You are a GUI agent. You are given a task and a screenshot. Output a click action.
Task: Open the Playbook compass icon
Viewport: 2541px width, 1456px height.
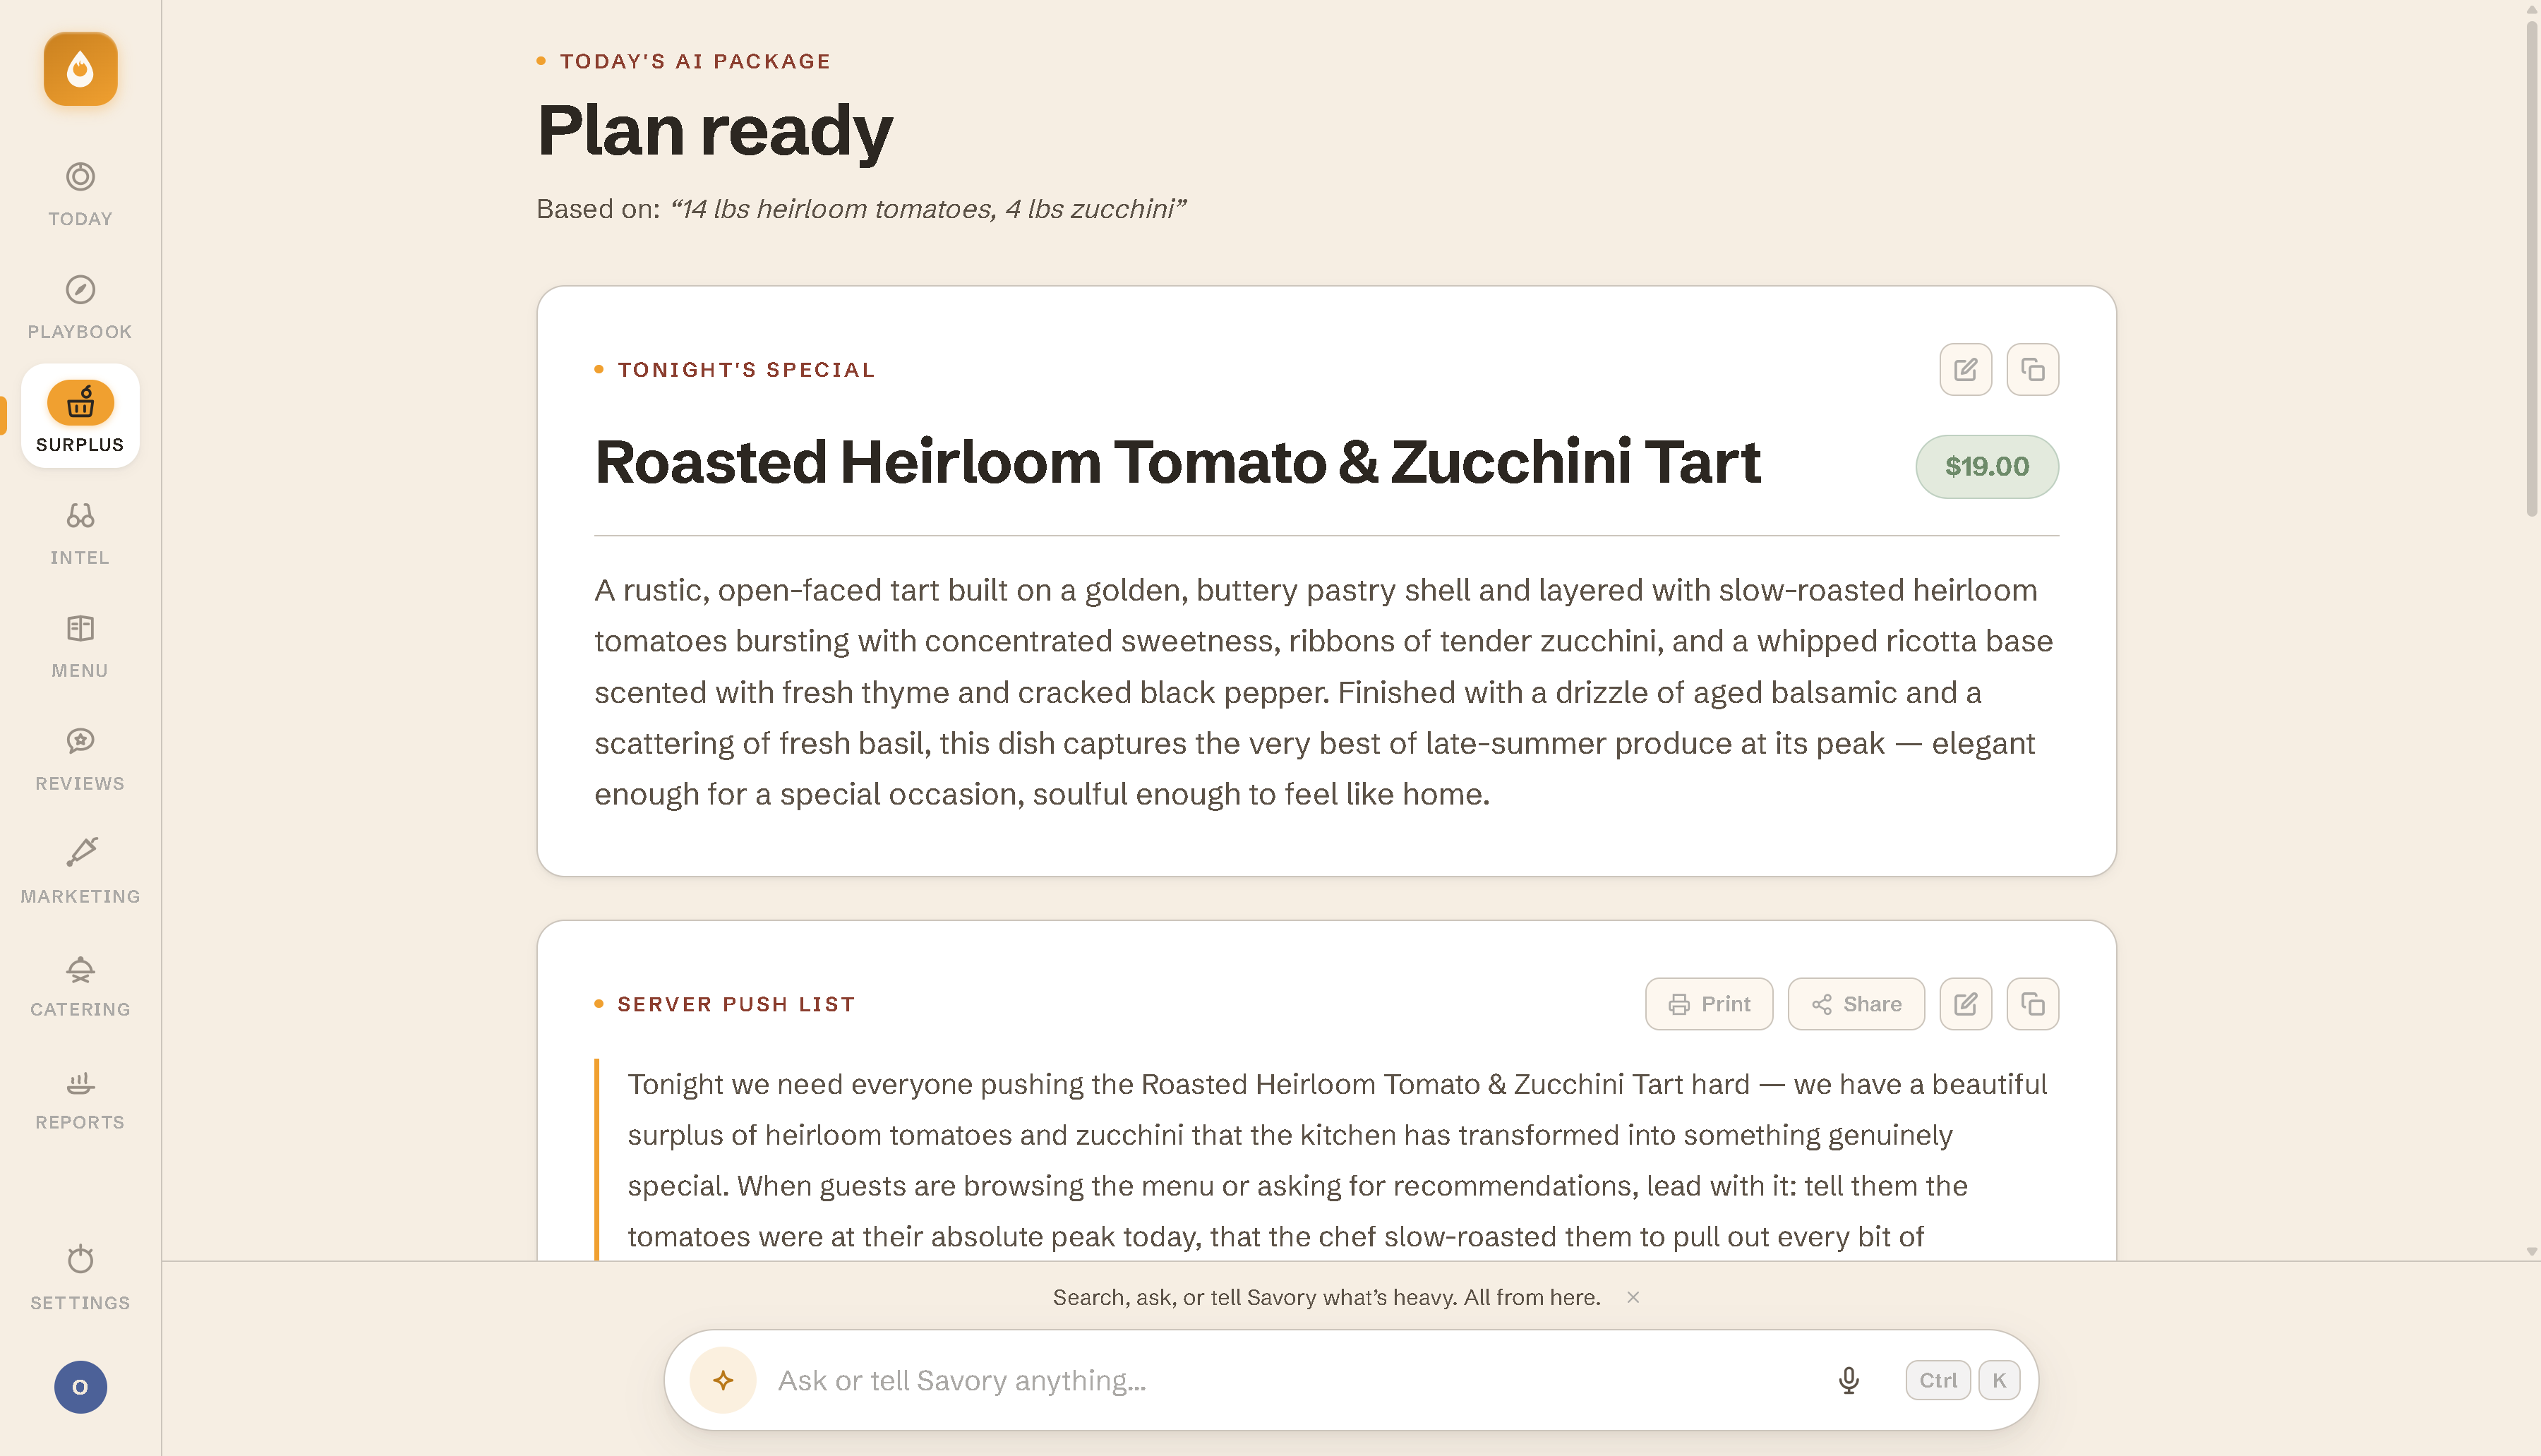[80, 290]
